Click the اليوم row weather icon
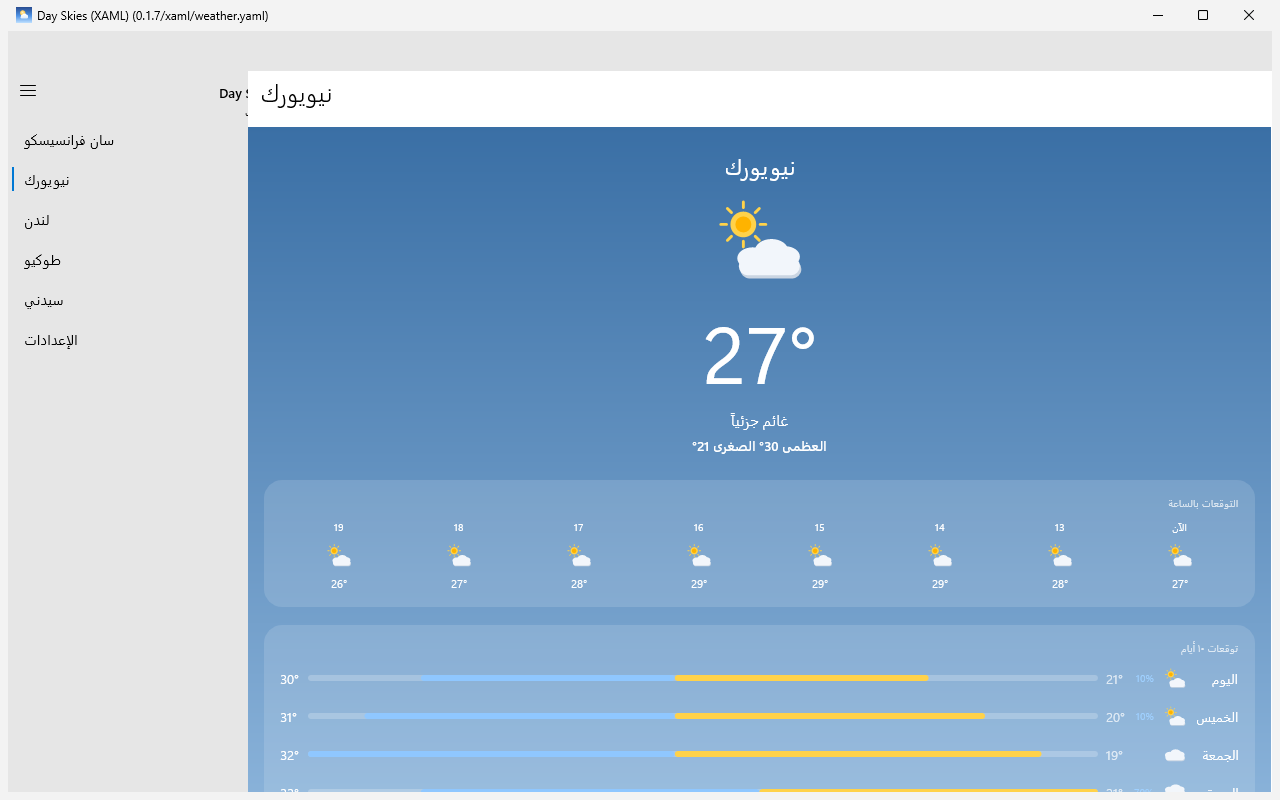The image size is (1280, 800). point(1175,679)
